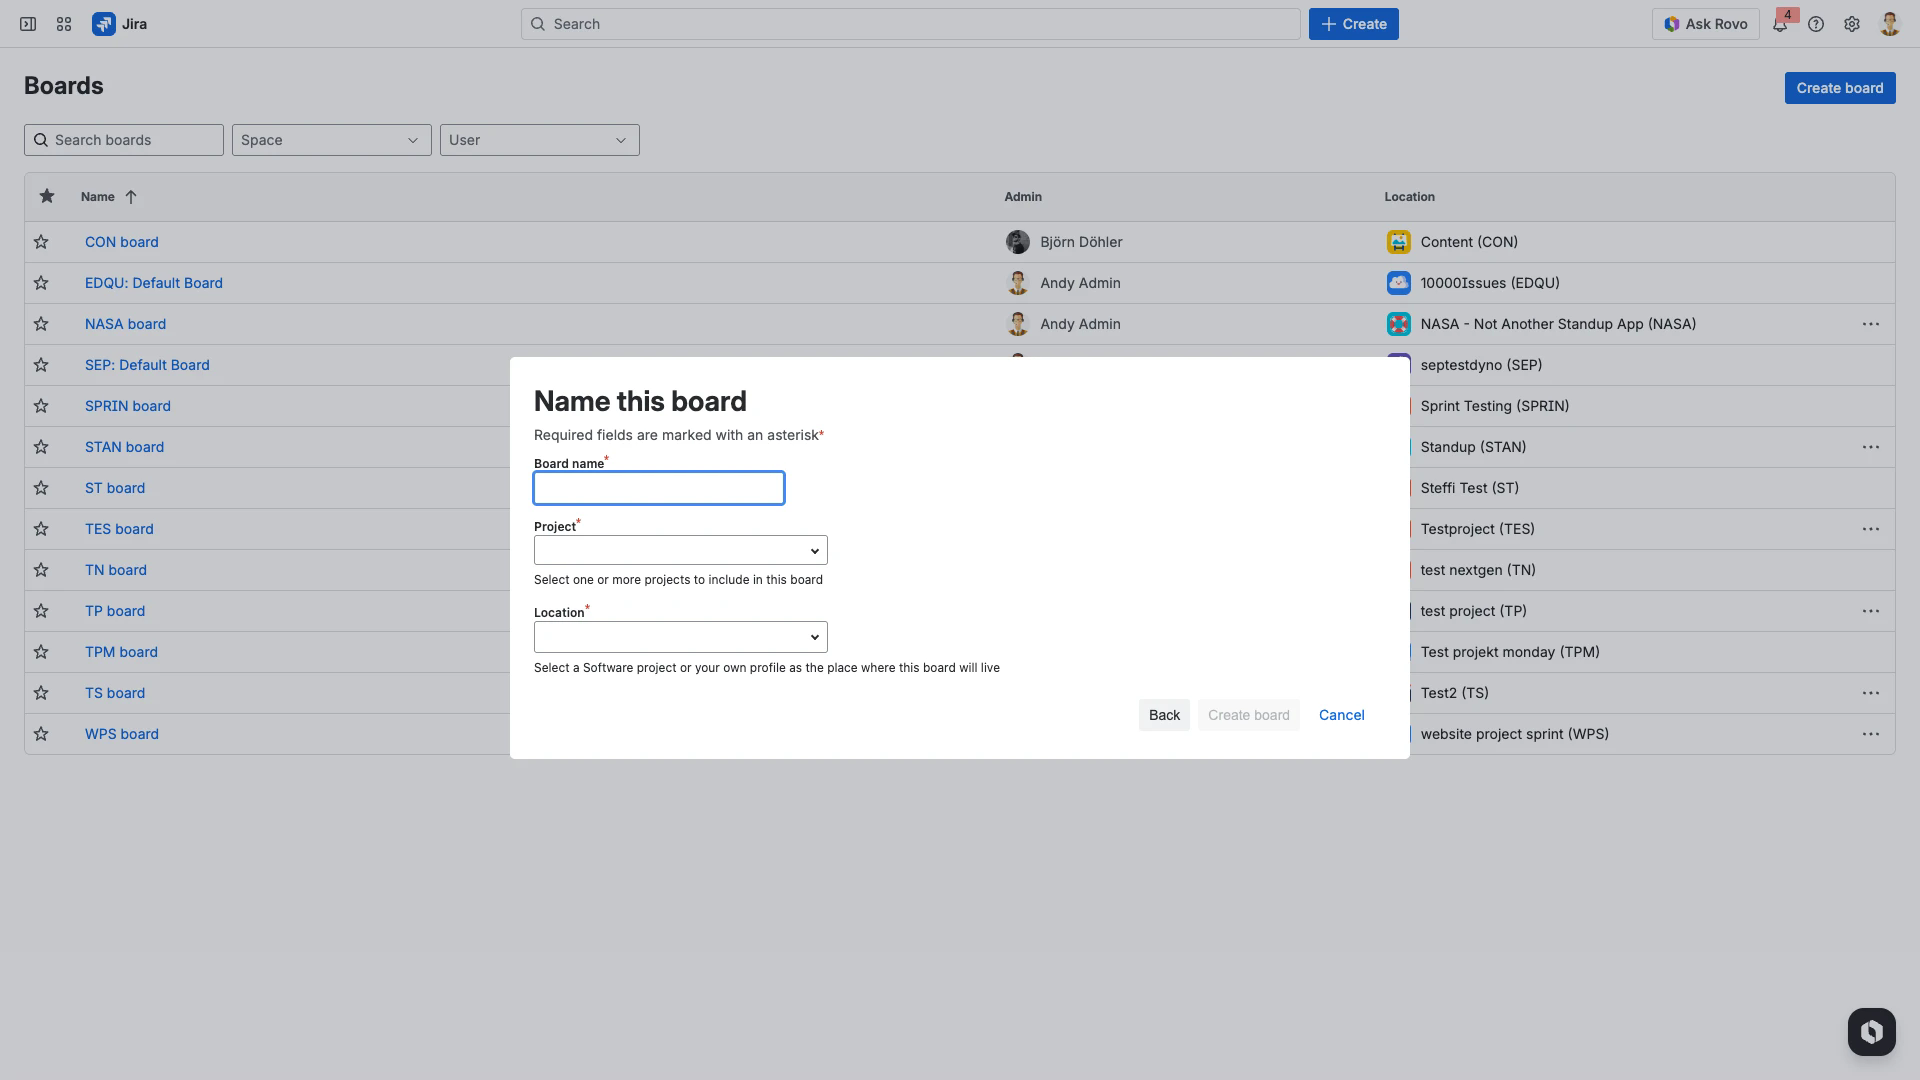
Task: Open the help menu
Action: point(1816,23)
